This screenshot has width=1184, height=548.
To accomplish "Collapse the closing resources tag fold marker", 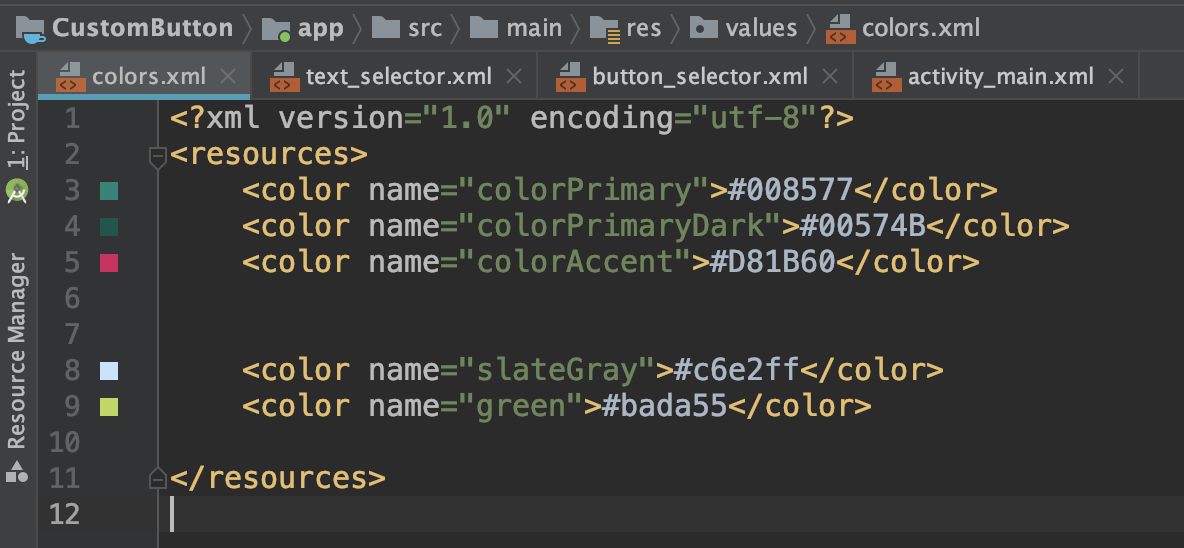I will coord(158,479).
